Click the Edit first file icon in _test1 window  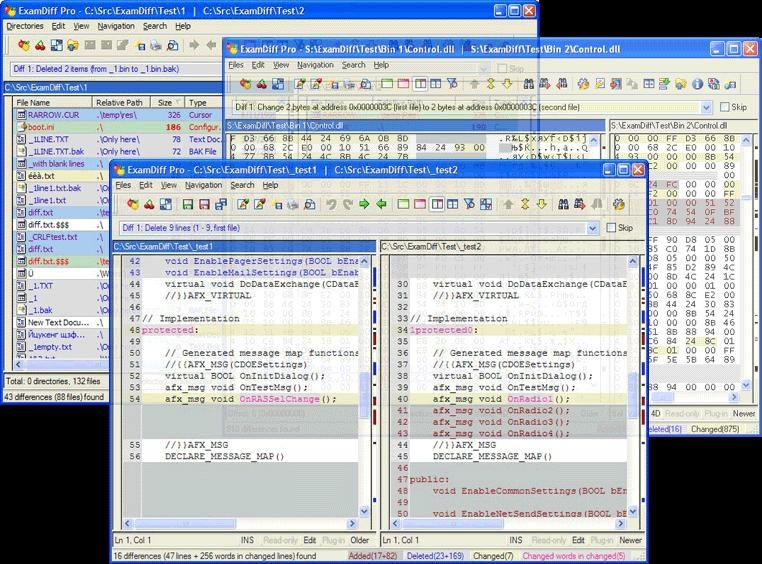pos(243,205)
